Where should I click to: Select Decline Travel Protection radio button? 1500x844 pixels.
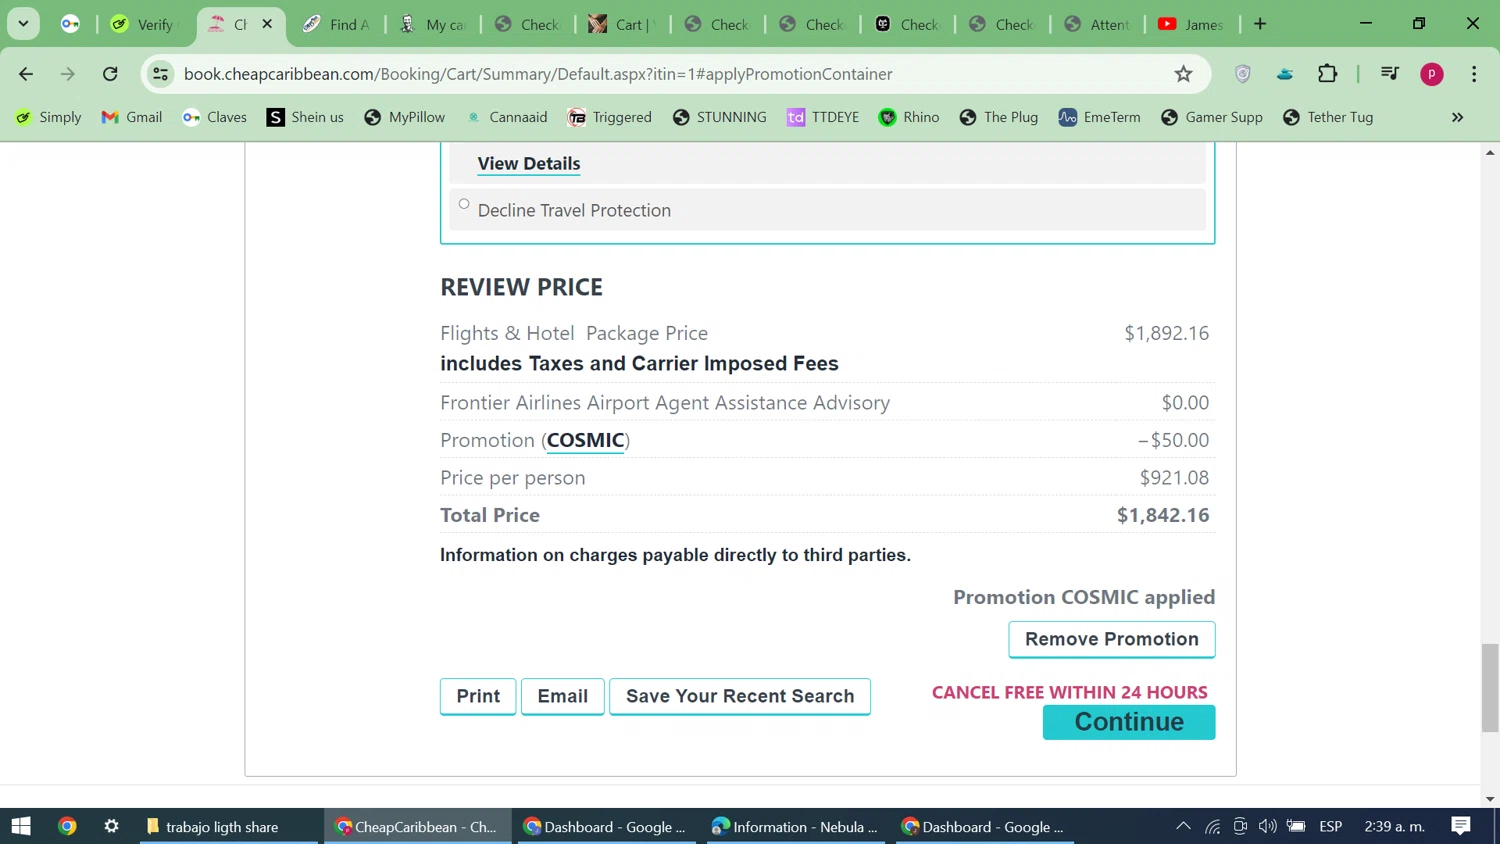464,204
